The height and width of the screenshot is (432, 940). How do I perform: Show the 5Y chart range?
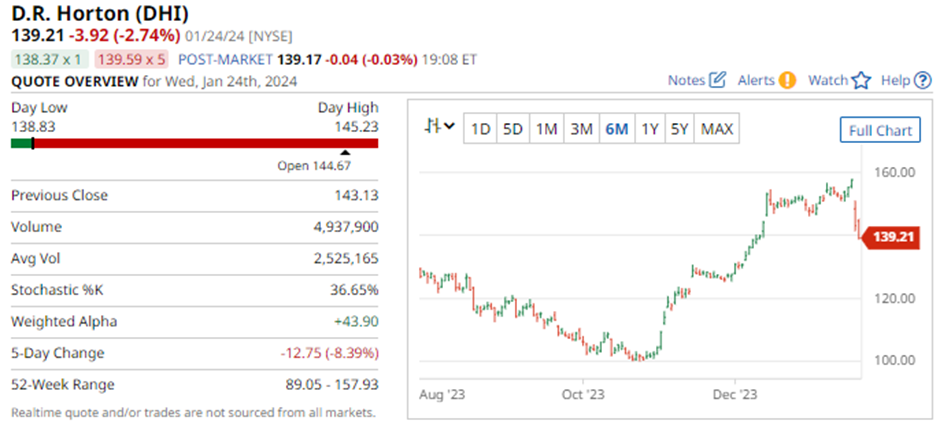click(x=680, y=129)
